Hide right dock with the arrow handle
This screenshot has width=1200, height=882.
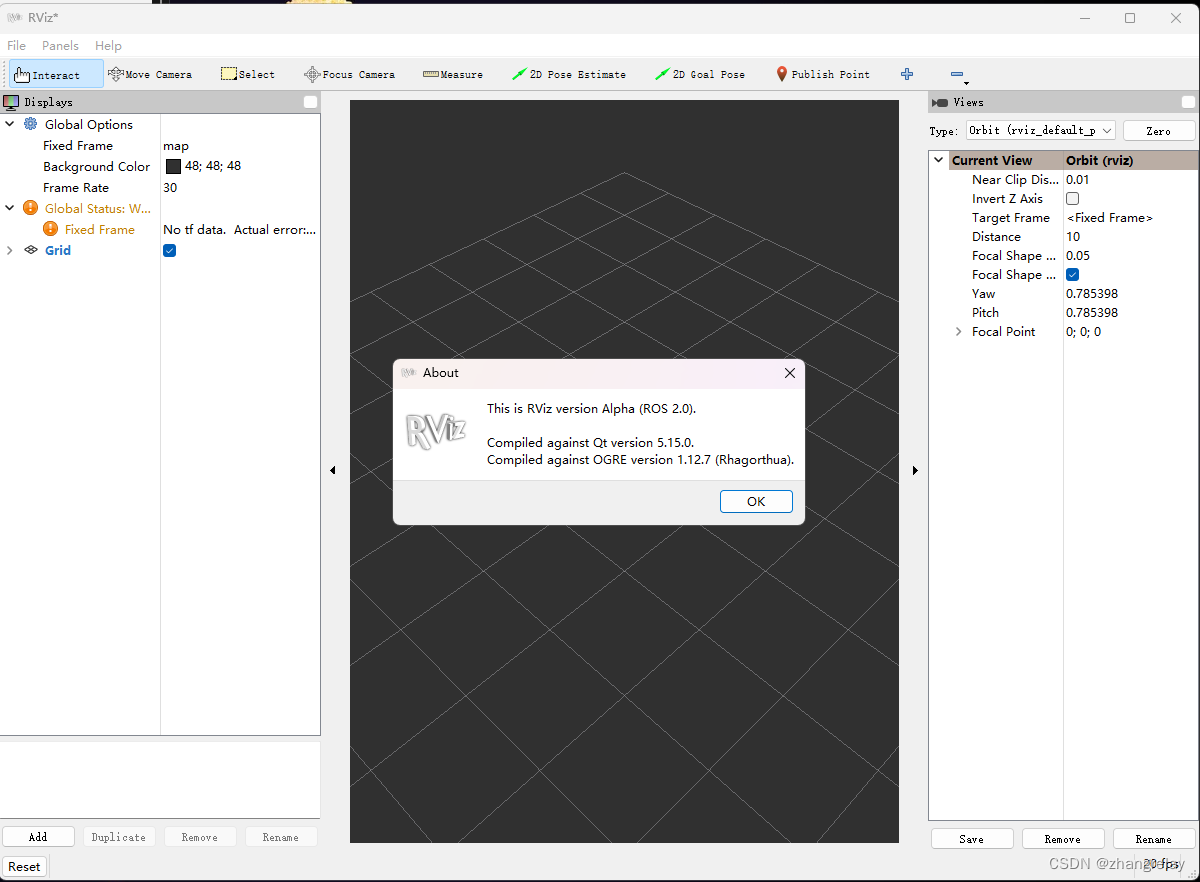(x=915, y=470)
